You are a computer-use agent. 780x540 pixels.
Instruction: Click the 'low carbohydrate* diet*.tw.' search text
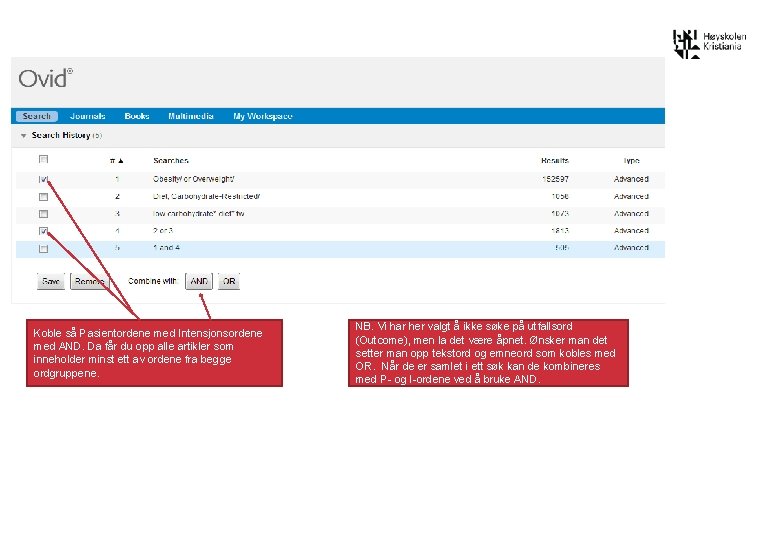click(x=198, y=214)
